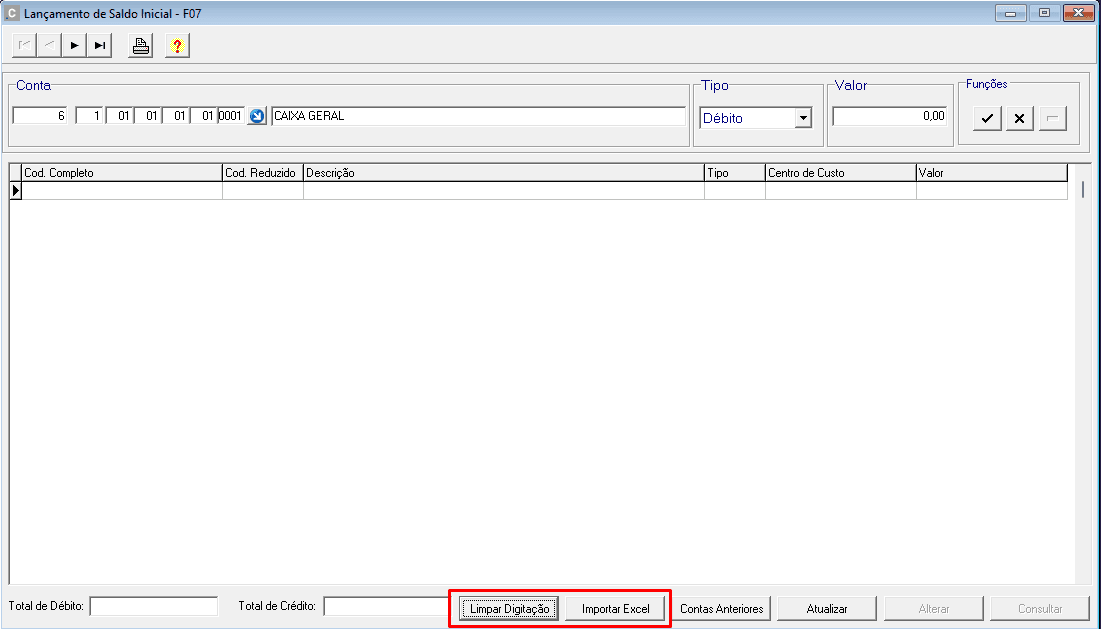Click the account segment field showing 0001
Image resolution: width=1101 pixels, height=629 pixels.
(231, 116)
